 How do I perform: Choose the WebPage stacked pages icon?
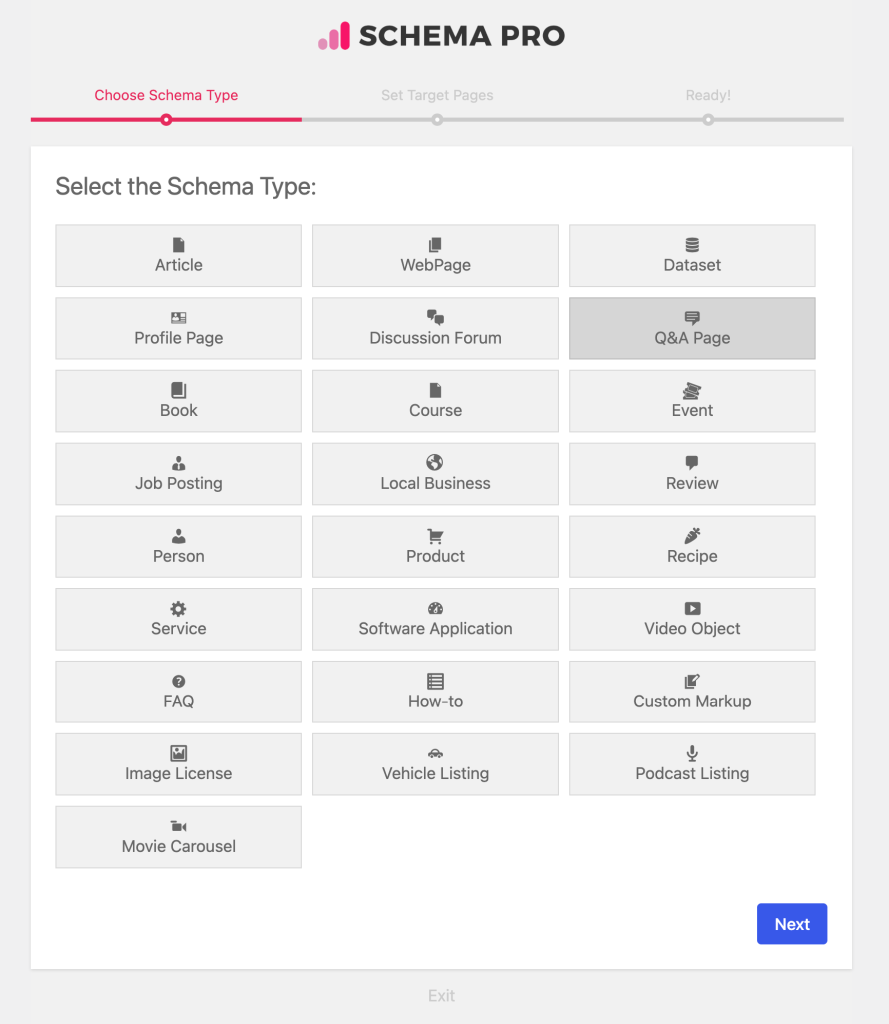coord(435,245)
